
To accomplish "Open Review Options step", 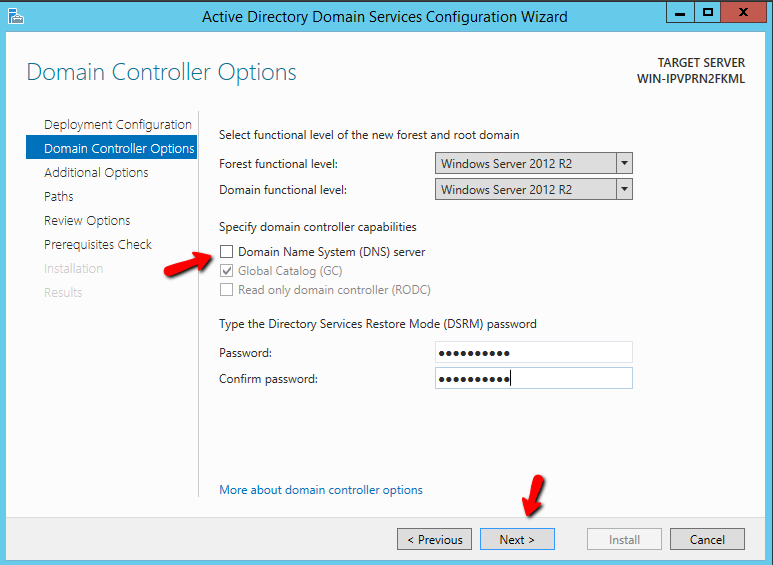I will tap(87, 220).
